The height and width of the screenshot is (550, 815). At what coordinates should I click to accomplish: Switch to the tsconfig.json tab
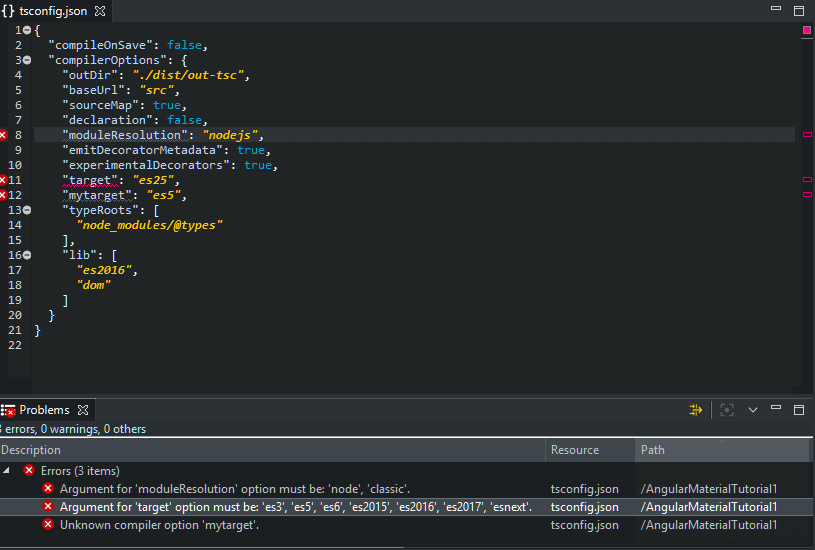click(x=52, y=11)
